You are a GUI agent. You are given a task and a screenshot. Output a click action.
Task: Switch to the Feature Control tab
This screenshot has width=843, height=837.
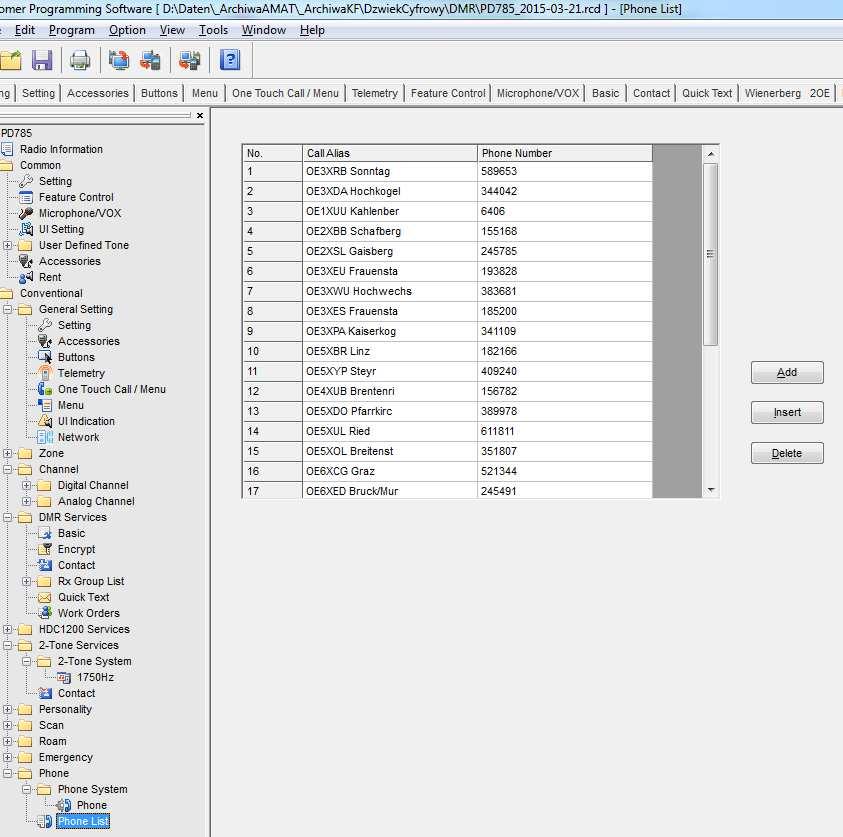click(x=447, y=93)
